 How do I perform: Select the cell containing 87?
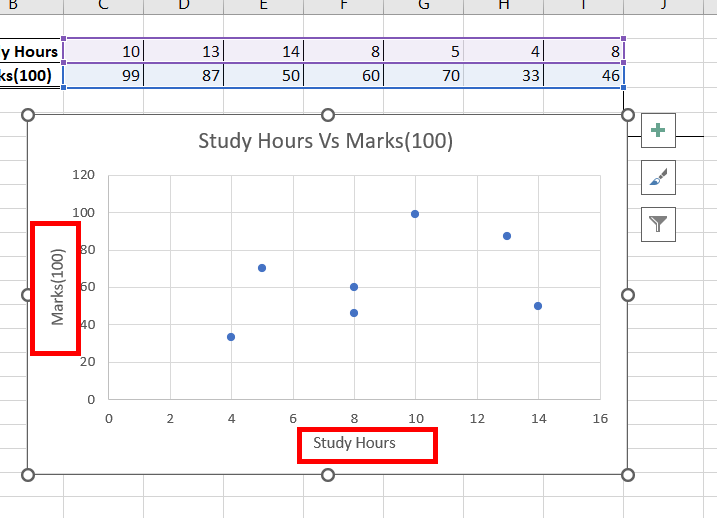point(183,75)
